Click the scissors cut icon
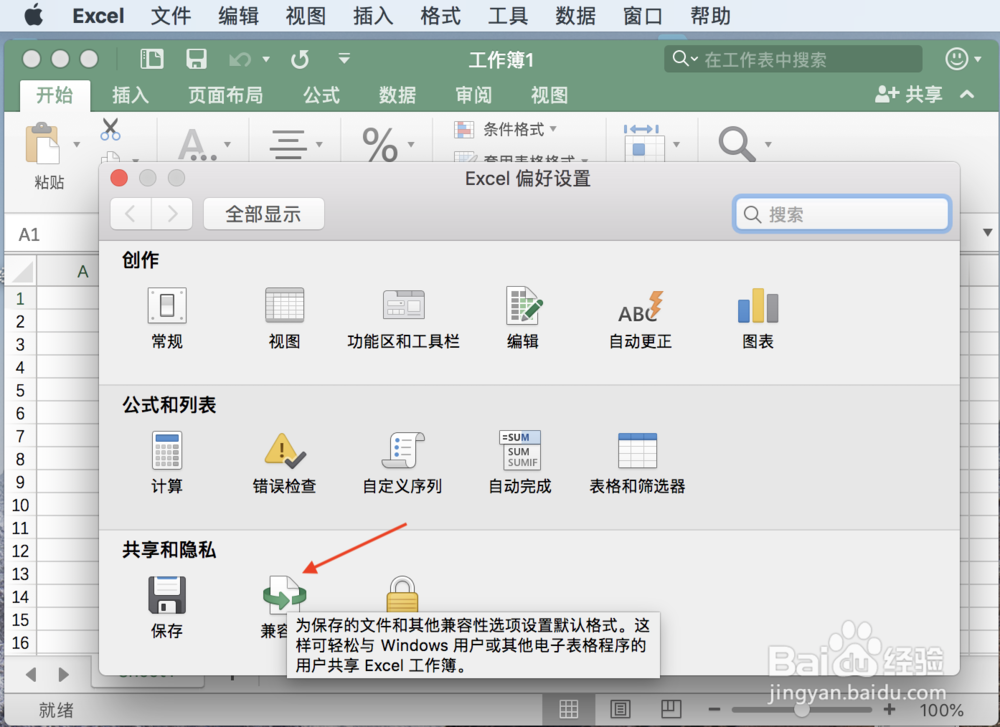The width and height of the screenshot is (1000, 727). coord(110,129)
